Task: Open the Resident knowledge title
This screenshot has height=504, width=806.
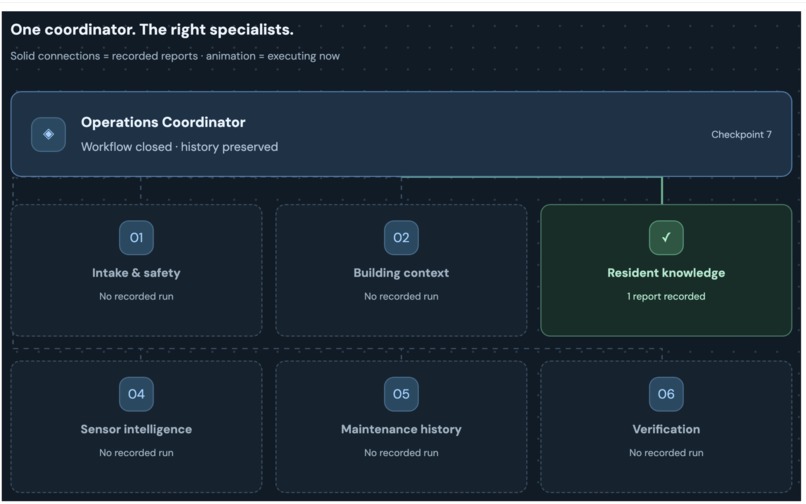Action: [x=666, y=273]
